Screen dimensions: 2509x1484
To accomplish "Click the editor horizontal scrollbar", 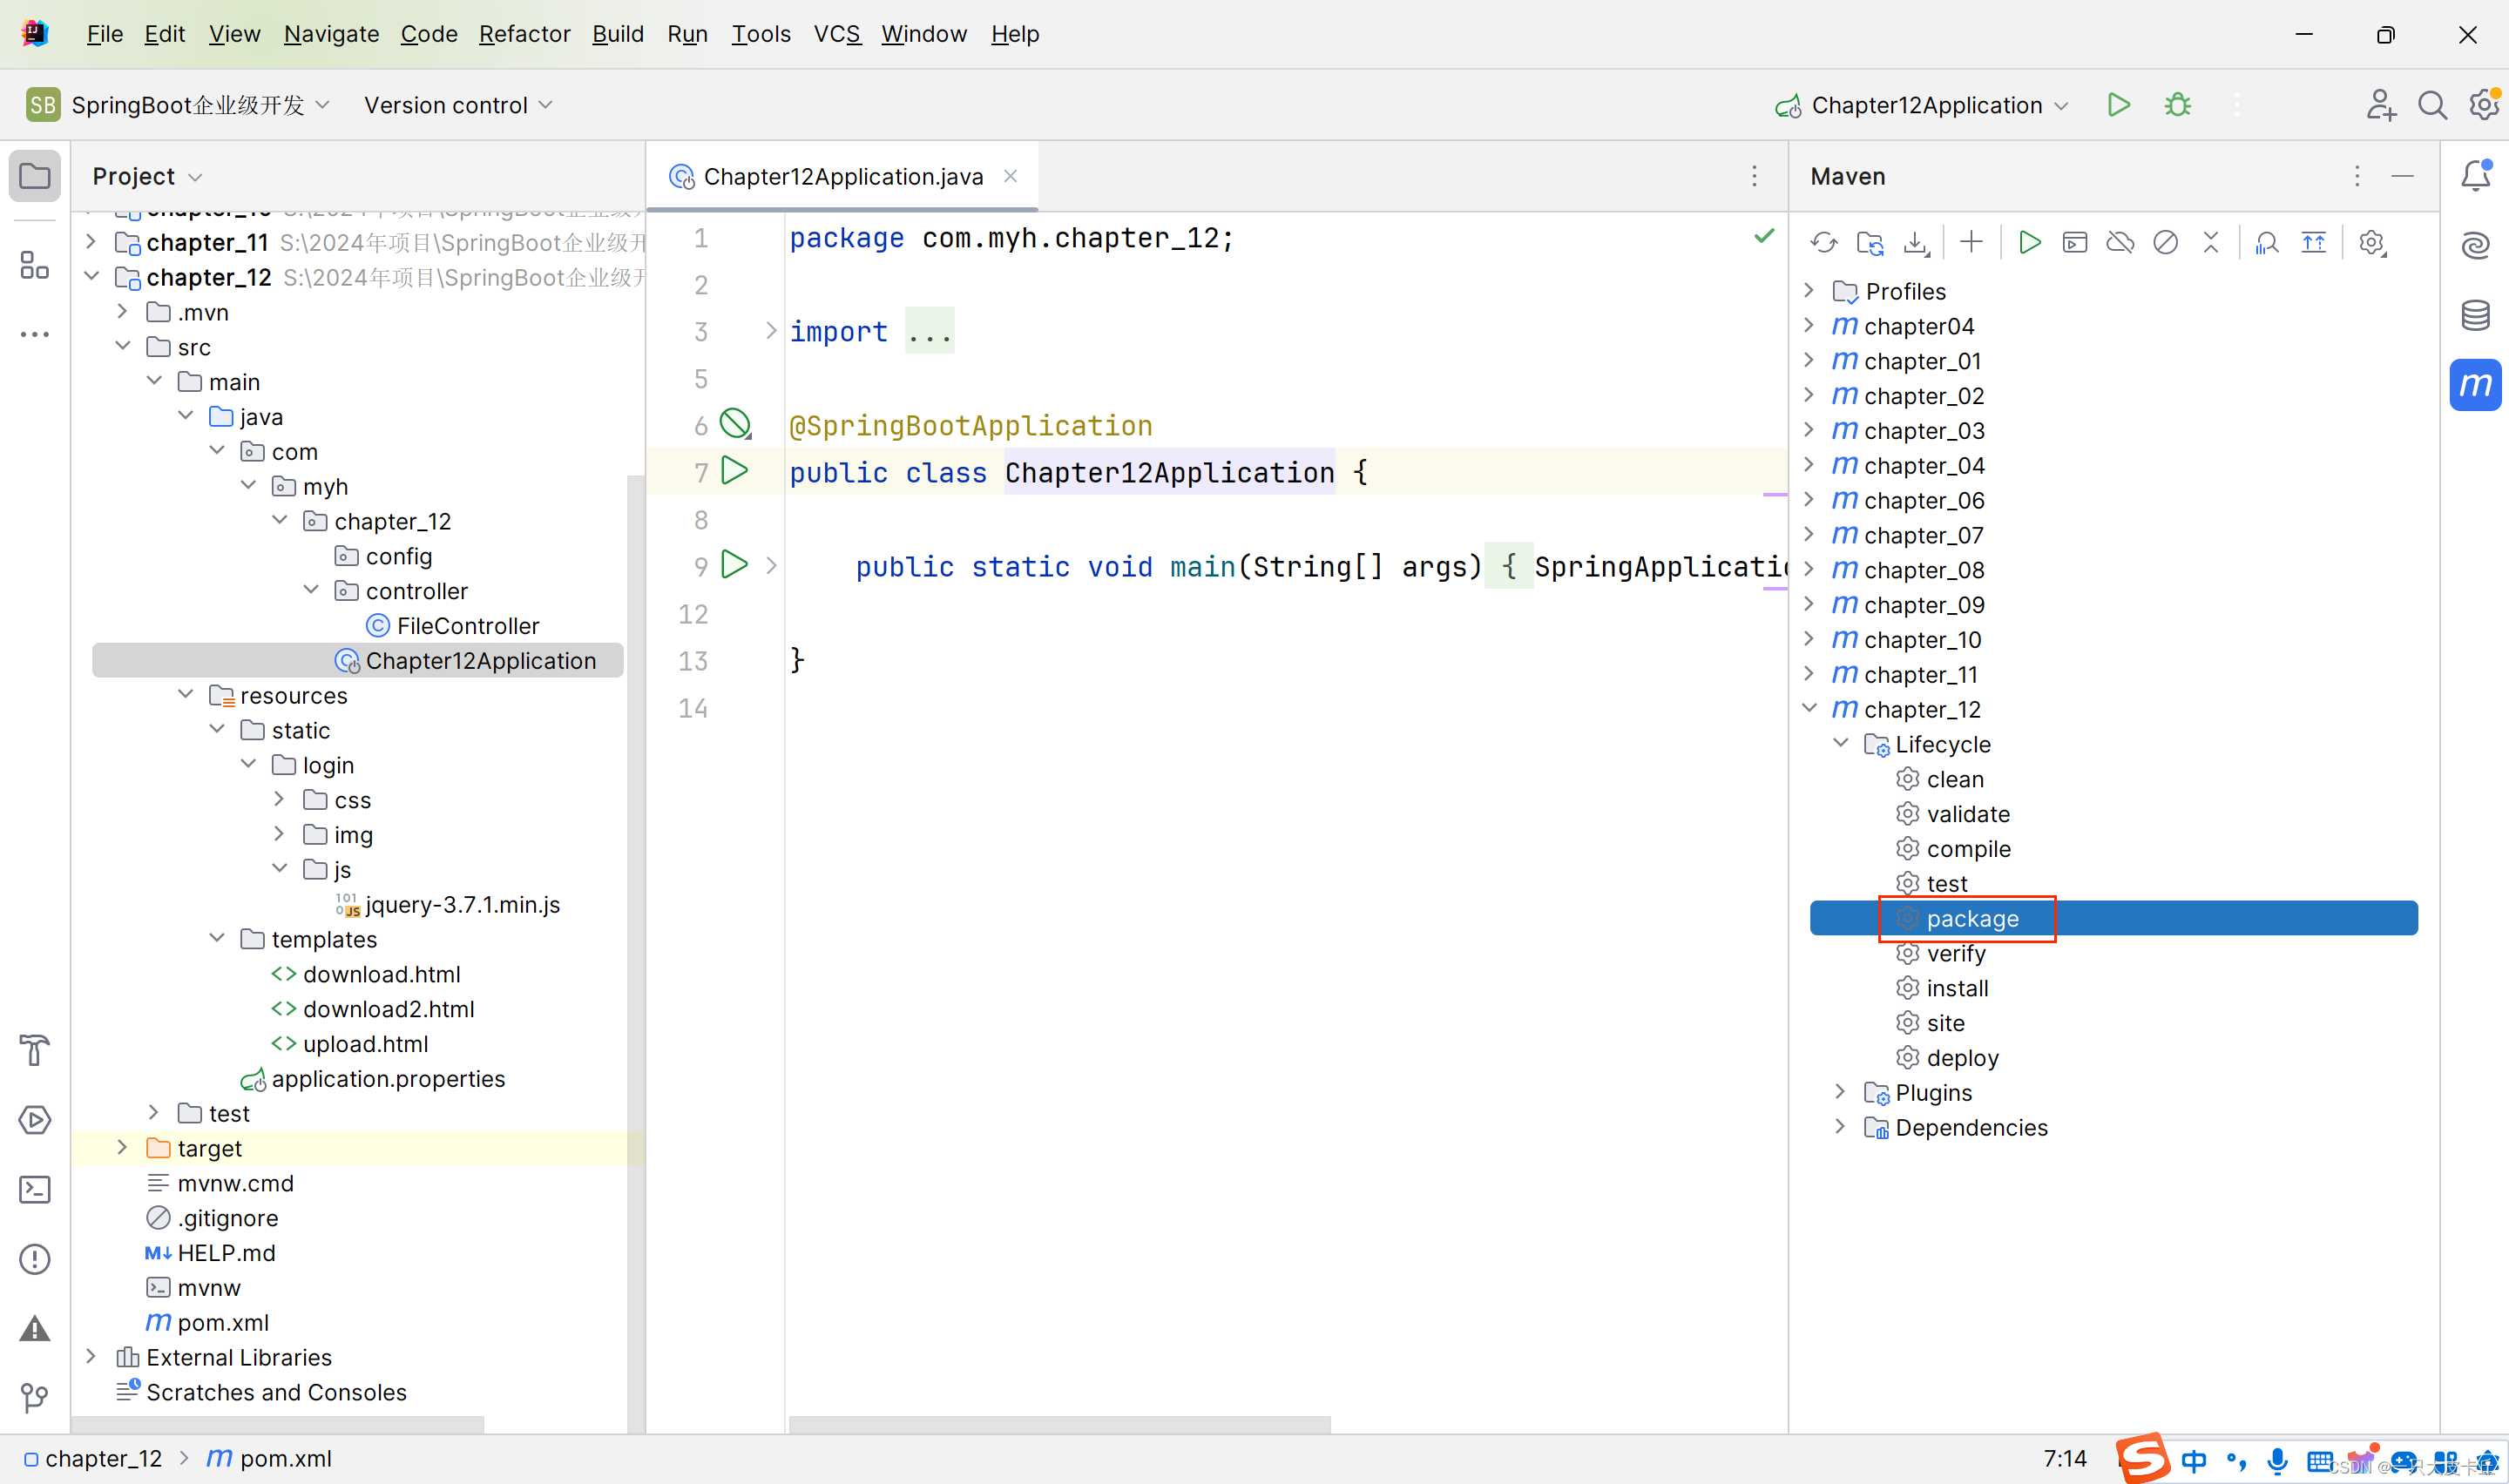I will click(x=1060, y=1424).
